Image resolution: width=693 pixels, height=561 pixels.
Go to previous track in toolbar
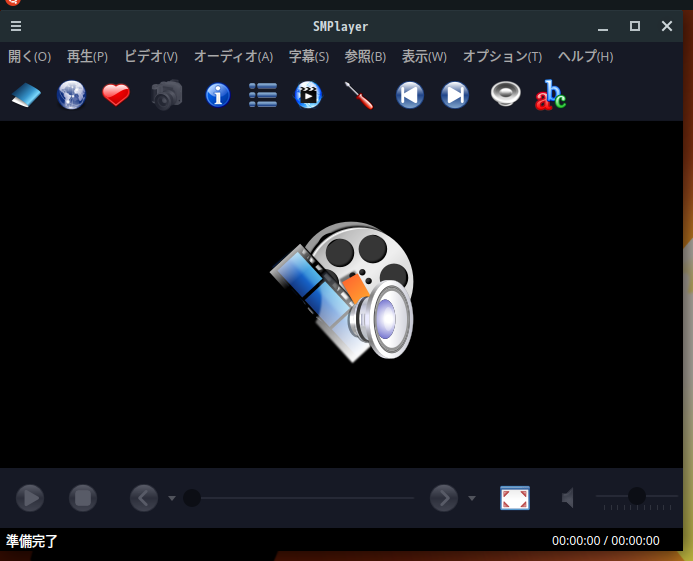pos(410,95)
